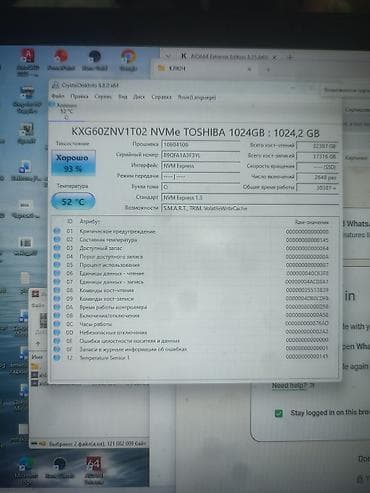Click the Explorer status bar selected files text
370x493 pixels.
[x=97, y=444]
